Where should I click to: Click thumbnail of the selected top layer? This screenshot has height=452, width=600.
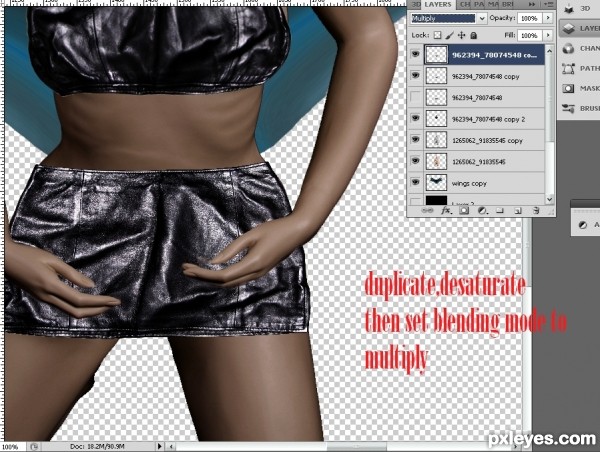point(436,55)
